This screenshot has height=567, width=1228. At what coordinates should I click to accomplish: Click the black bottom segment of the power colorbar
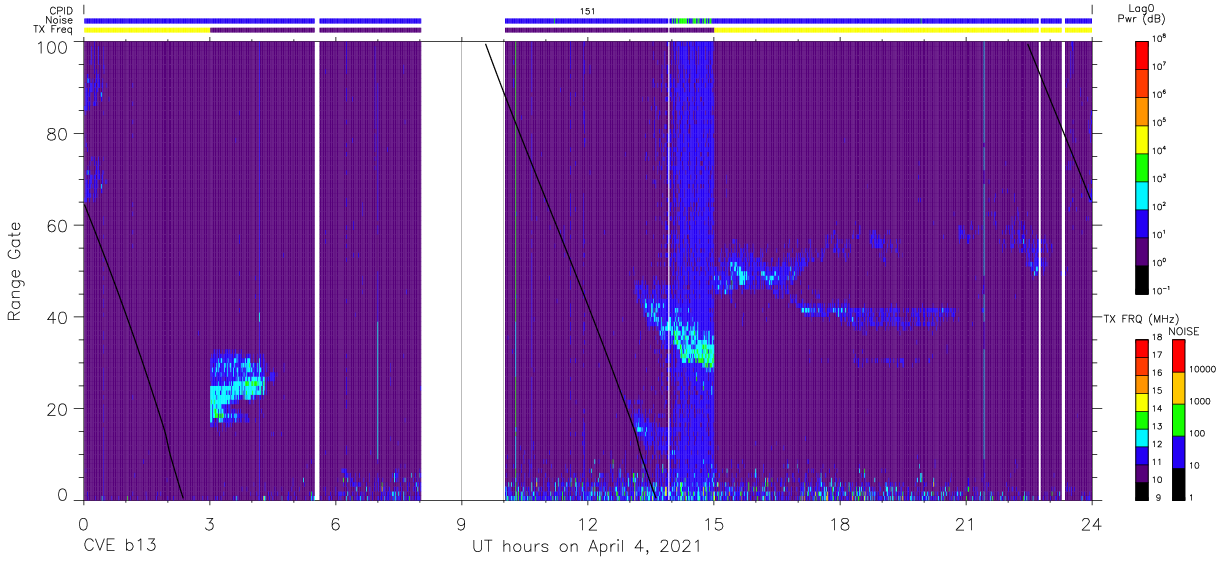pos(1143,278)
